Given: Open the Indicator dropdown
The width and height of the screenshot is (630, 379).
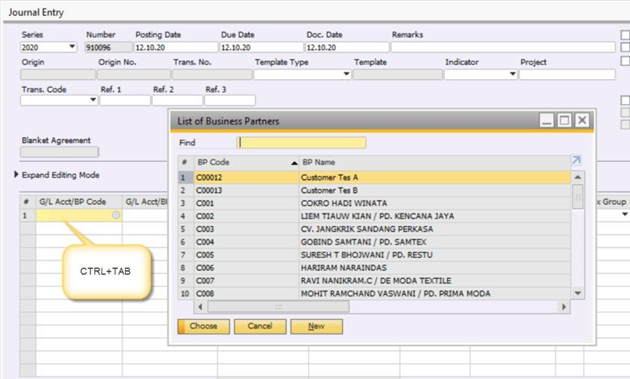Looking at the screenshot, I should pyautogui.click(x=512, y=74).
